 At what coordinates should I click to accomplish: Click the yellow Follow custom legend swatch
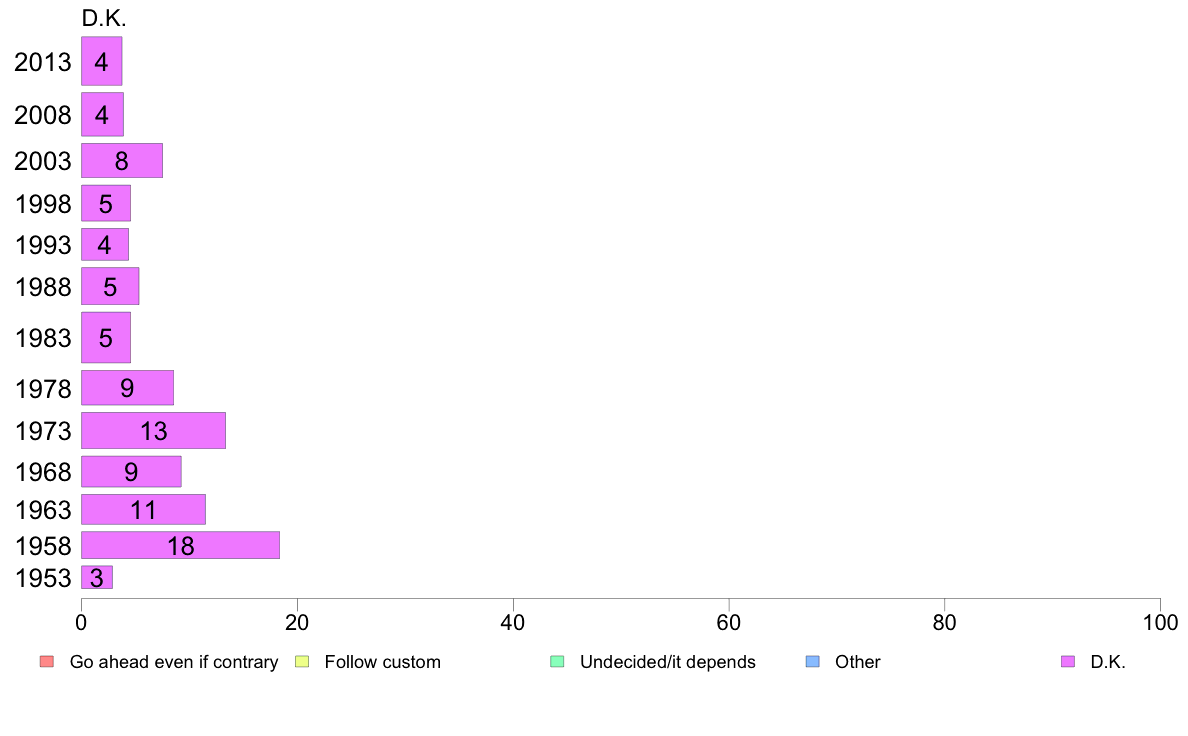pos(302,662)
